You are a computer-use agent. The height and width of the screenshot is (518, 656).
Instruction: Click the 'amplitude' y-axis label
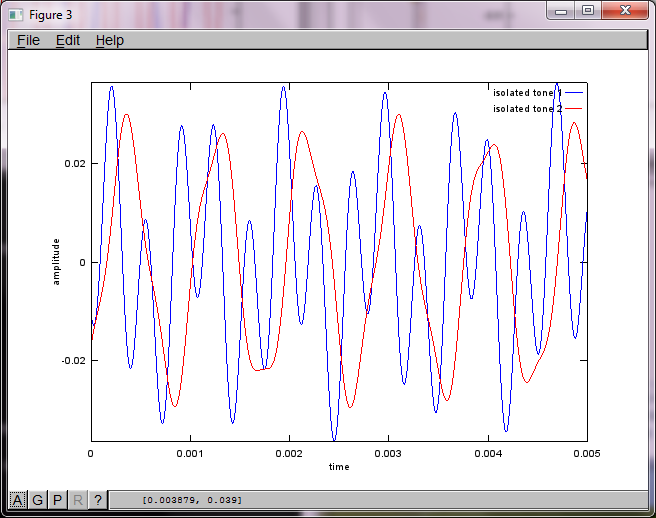tap(56, 262)
